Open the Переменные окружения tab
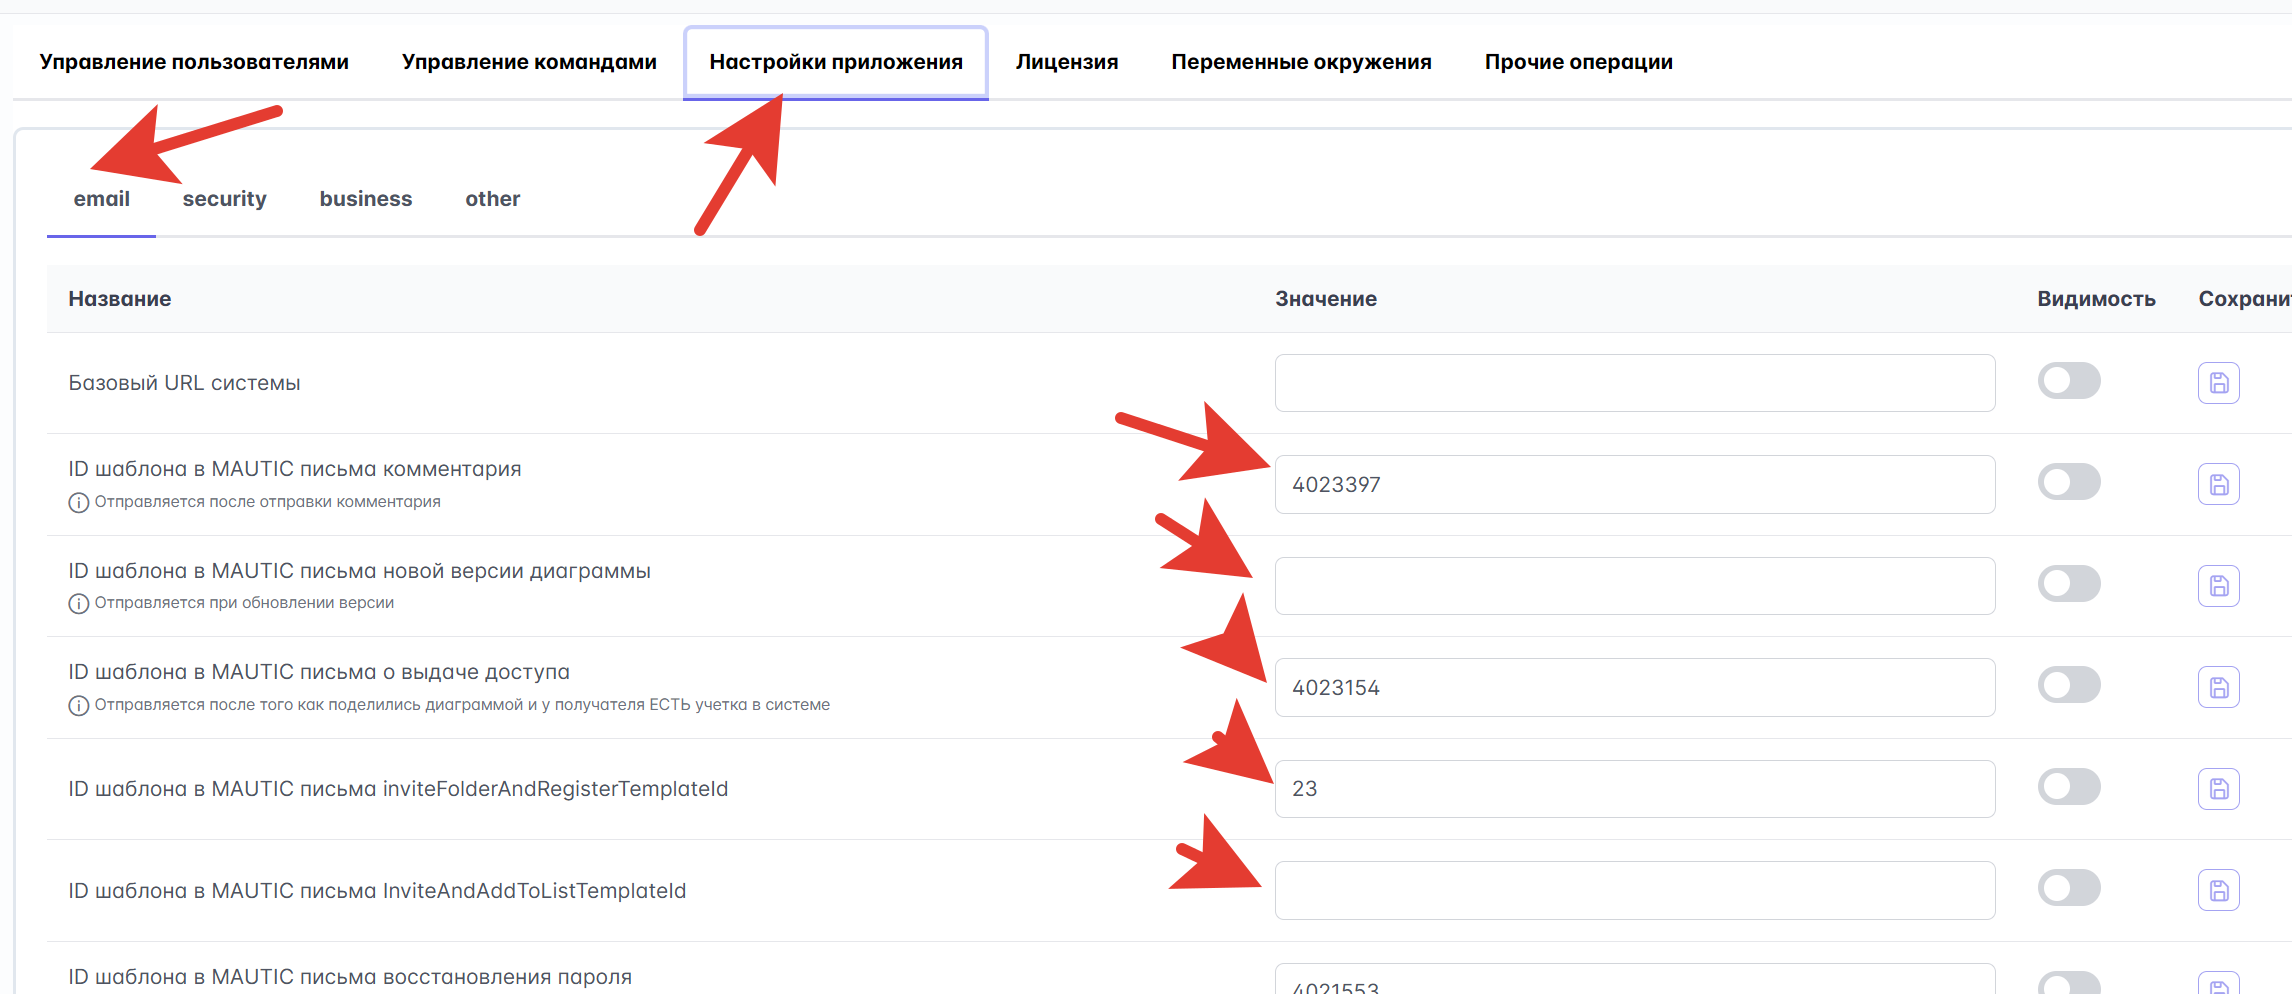Viewport: 2292px width, 994px height. pyautogui.click(x=1301, y=62)
